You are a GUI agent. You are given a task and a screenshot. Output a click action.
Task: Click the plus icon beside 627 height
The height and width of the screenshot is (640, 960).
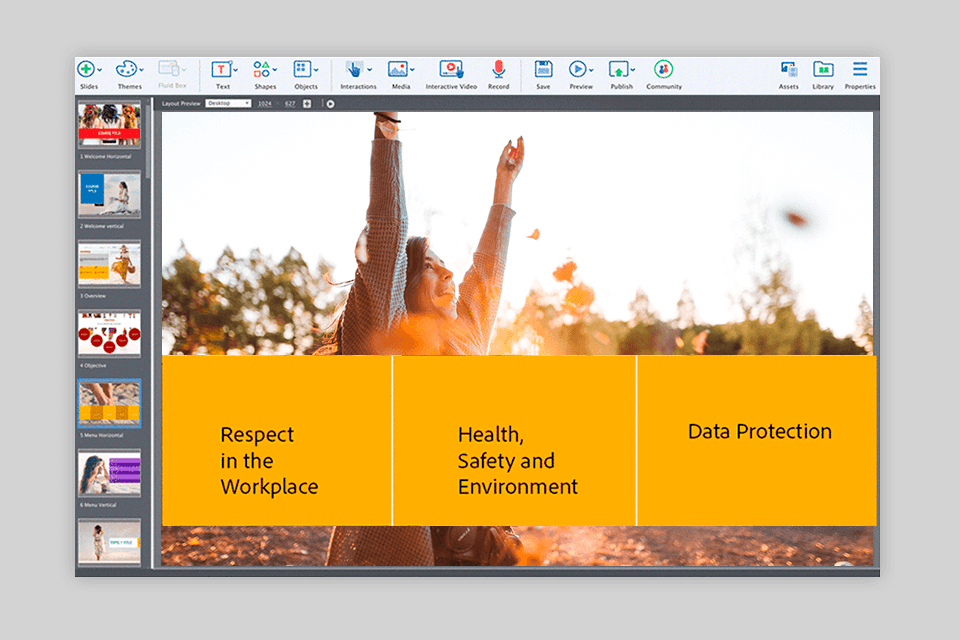(307, 104)
